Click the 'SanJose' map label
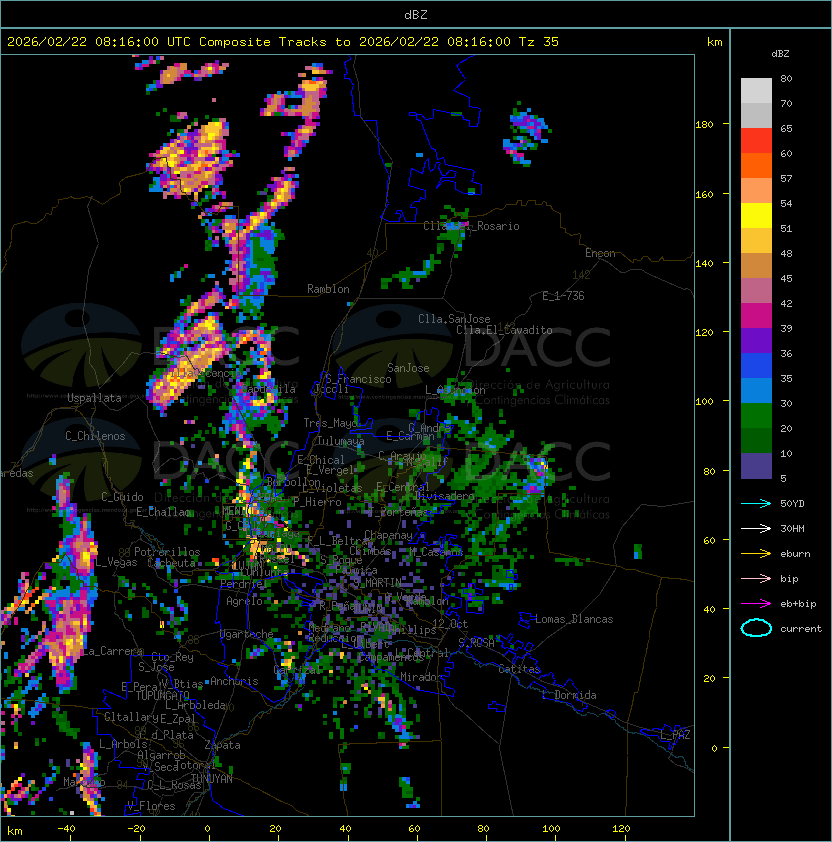This screenshot has height=842, width=832. (408, 368)
